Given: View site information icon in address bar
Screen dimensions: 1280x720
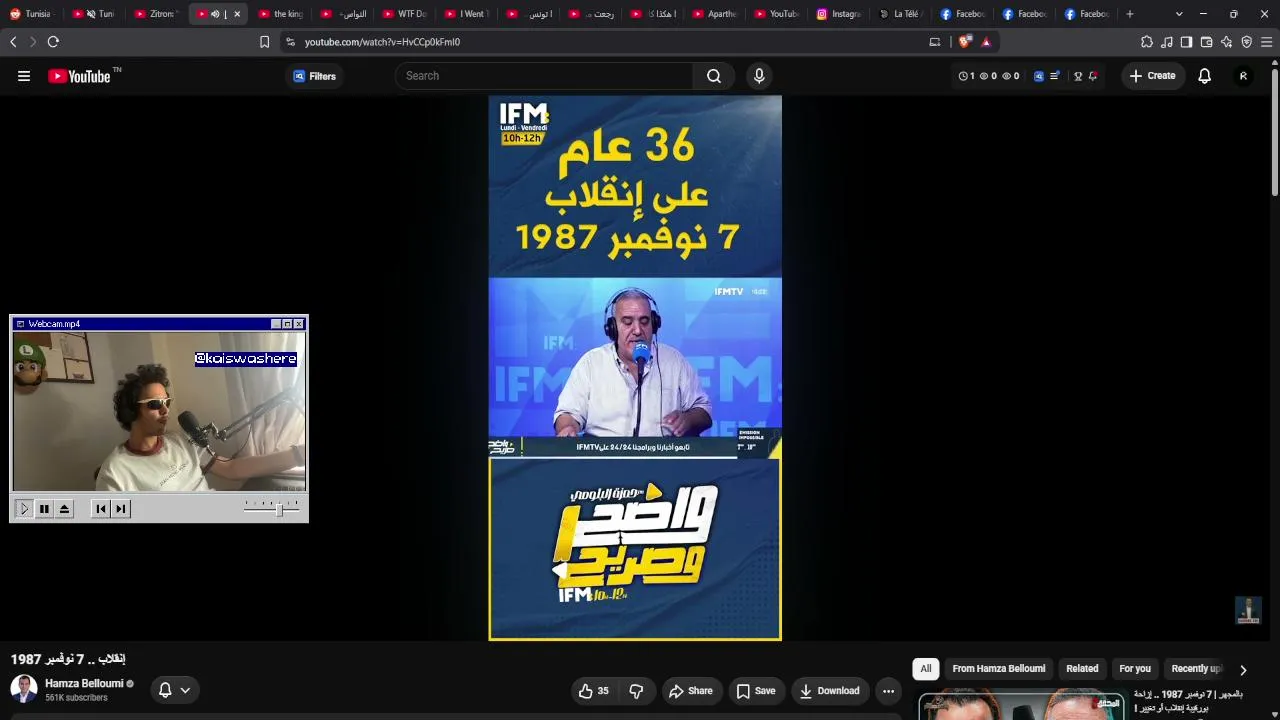Looking at the screenshot, I should coord(290,42).
